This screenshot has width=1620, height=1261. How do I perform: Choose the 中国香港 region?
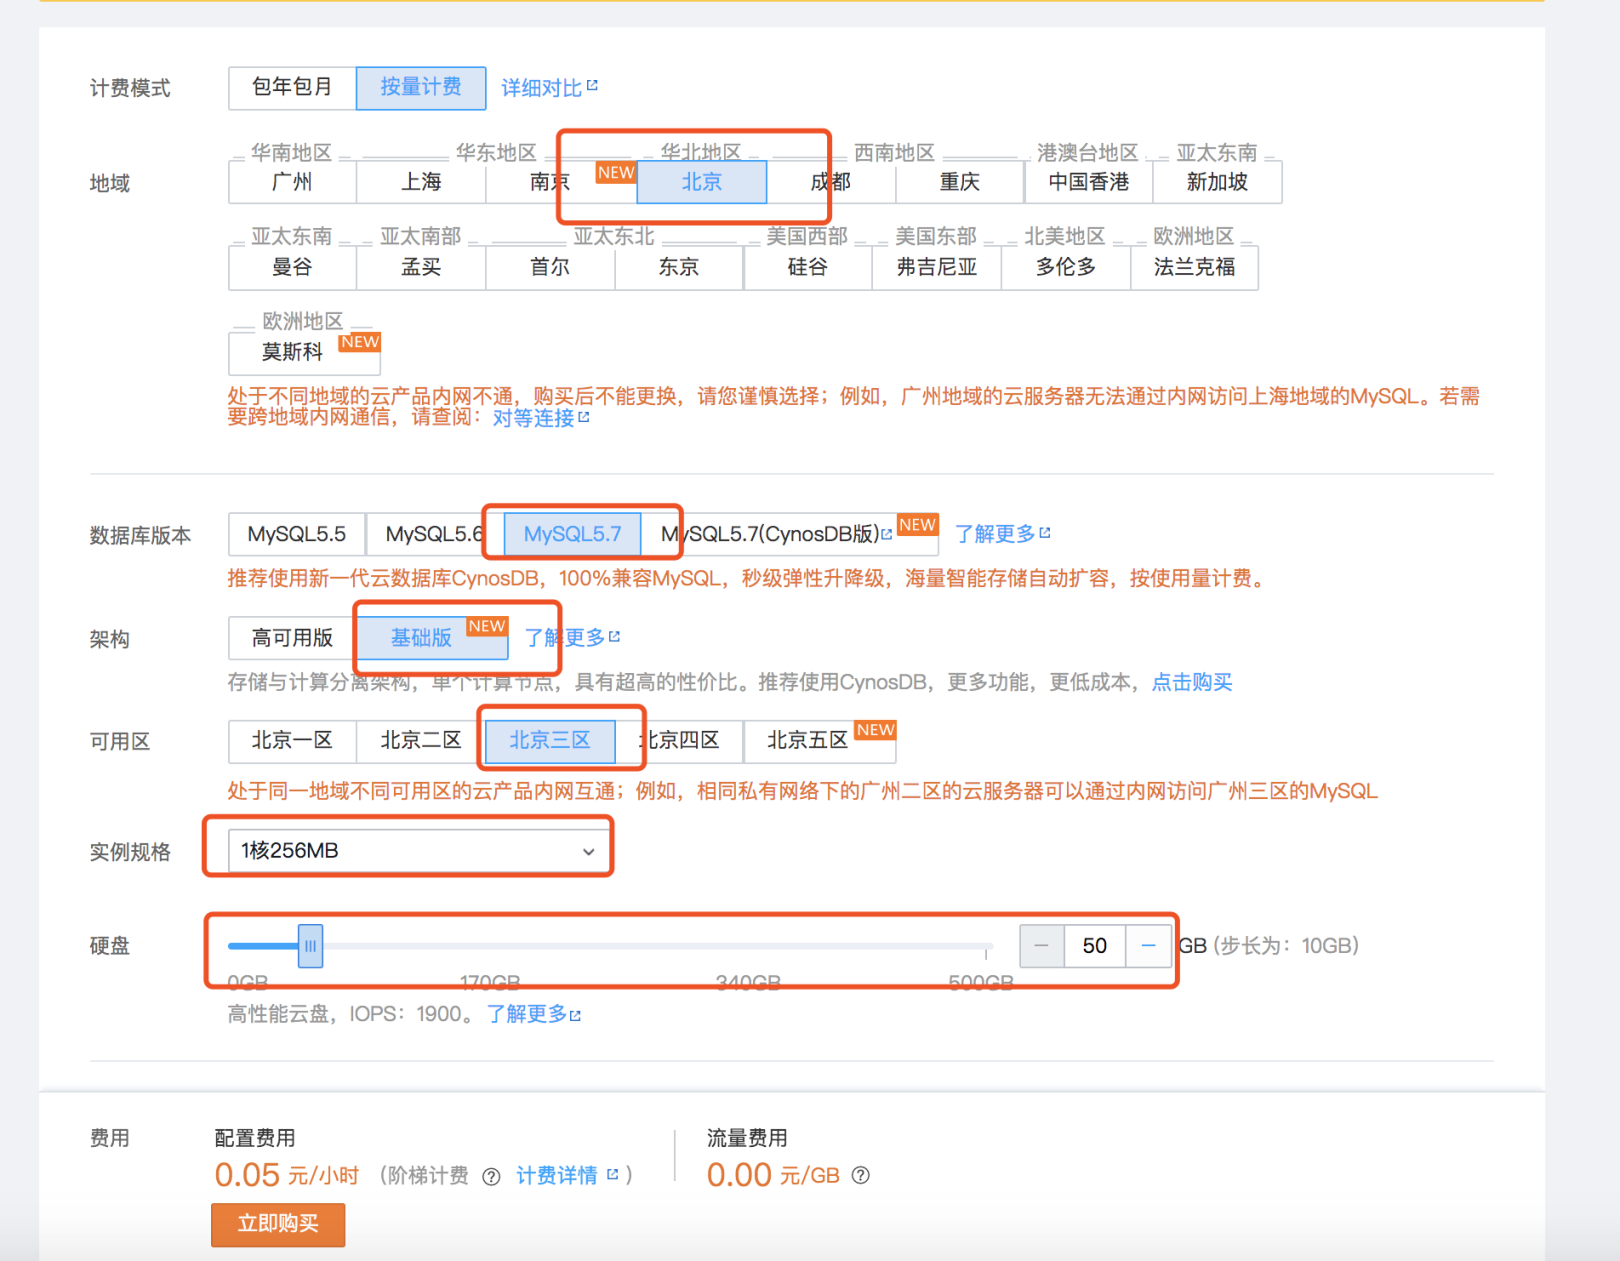1089,182
